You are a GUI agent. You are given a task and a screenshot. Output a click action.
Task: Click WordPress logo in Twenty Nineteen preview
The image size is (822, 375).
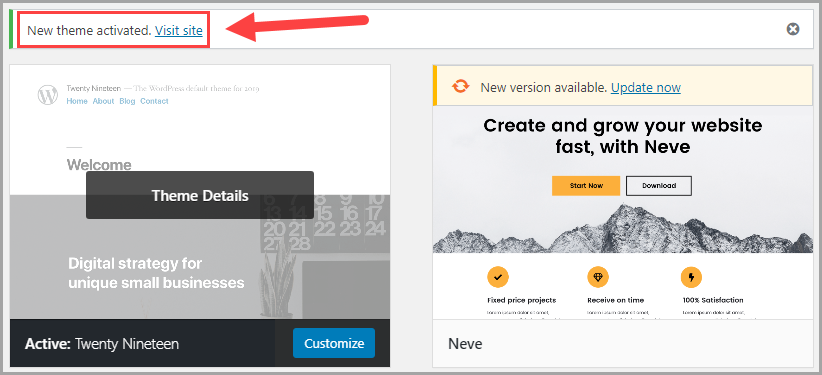[48, 94]
